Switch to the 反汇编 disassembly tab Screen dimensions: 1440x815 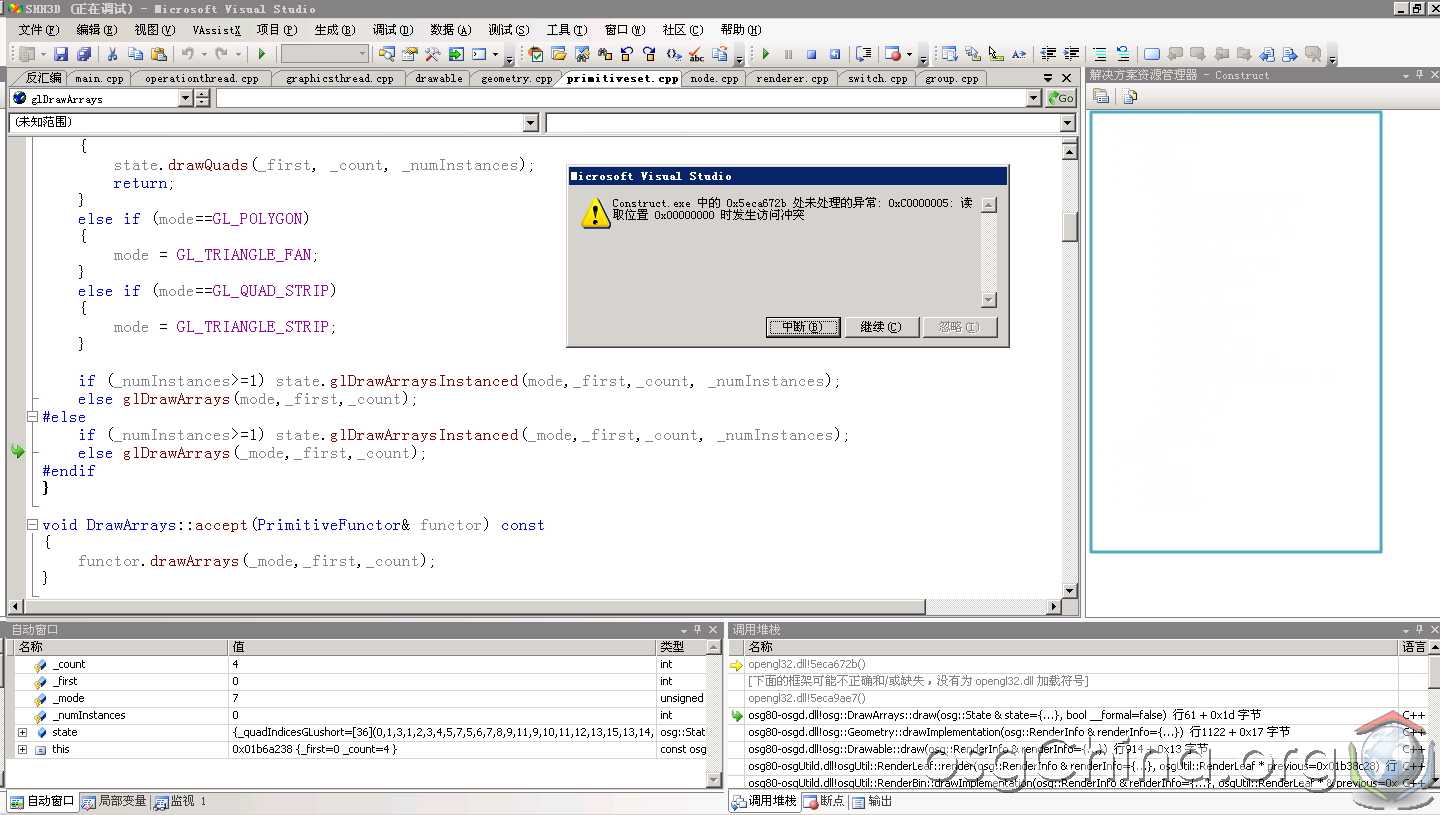[x=44, y=78]
